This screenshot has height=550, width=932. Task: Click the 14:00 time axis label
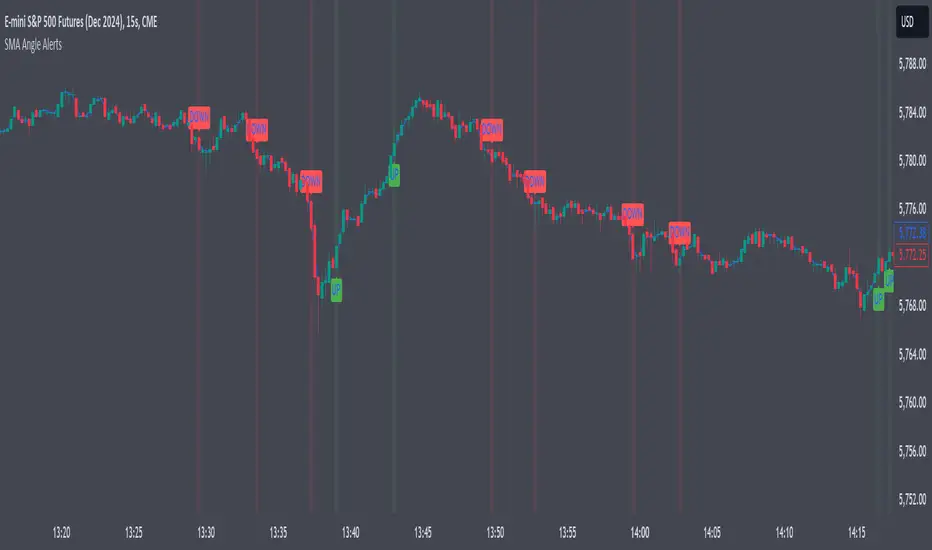[640, 532]
